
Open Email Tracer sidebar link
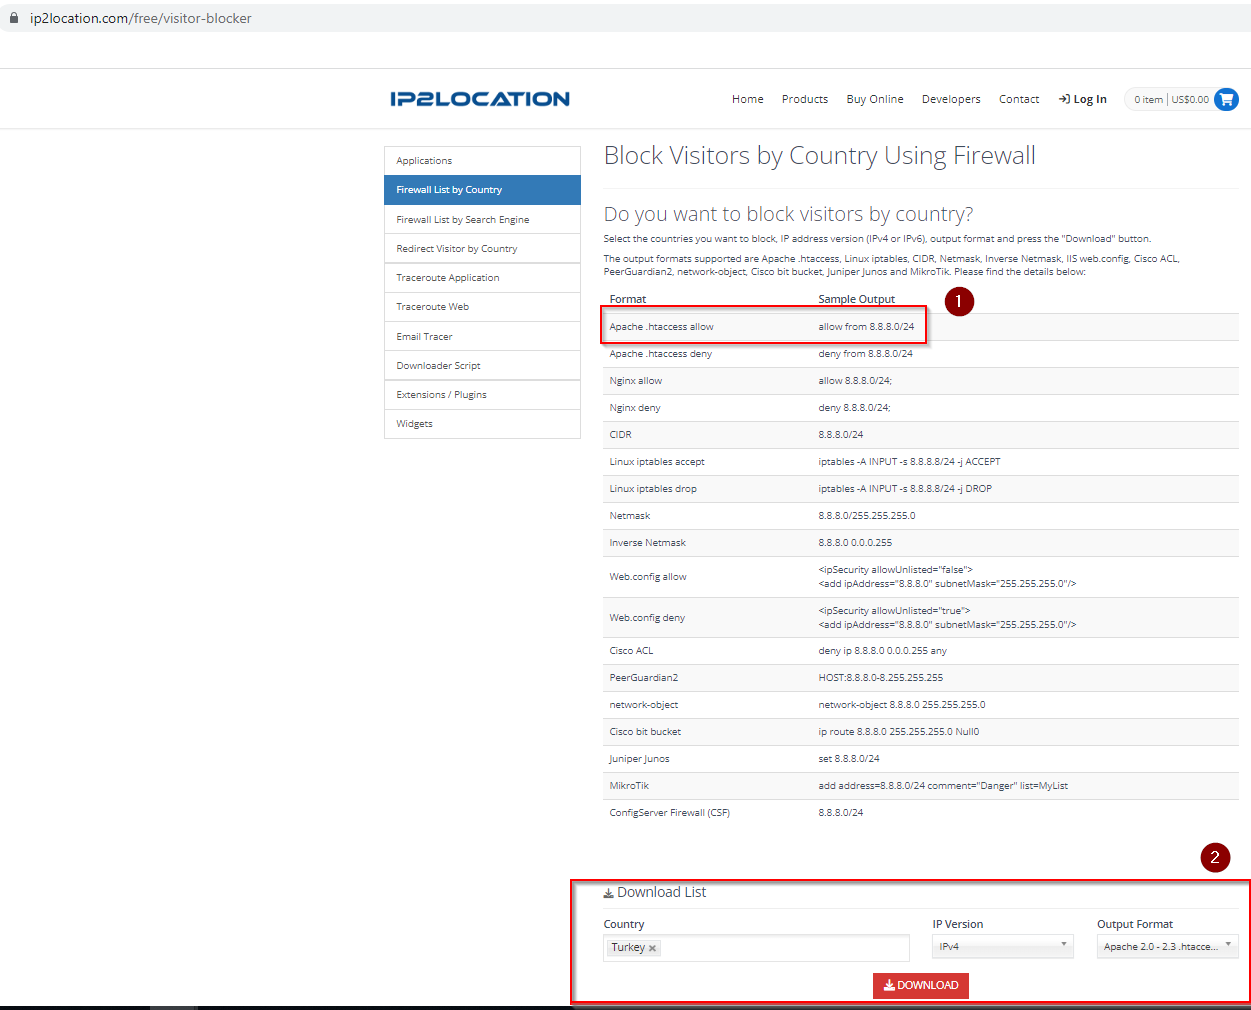pyautogui.click(x=482, y=336)
